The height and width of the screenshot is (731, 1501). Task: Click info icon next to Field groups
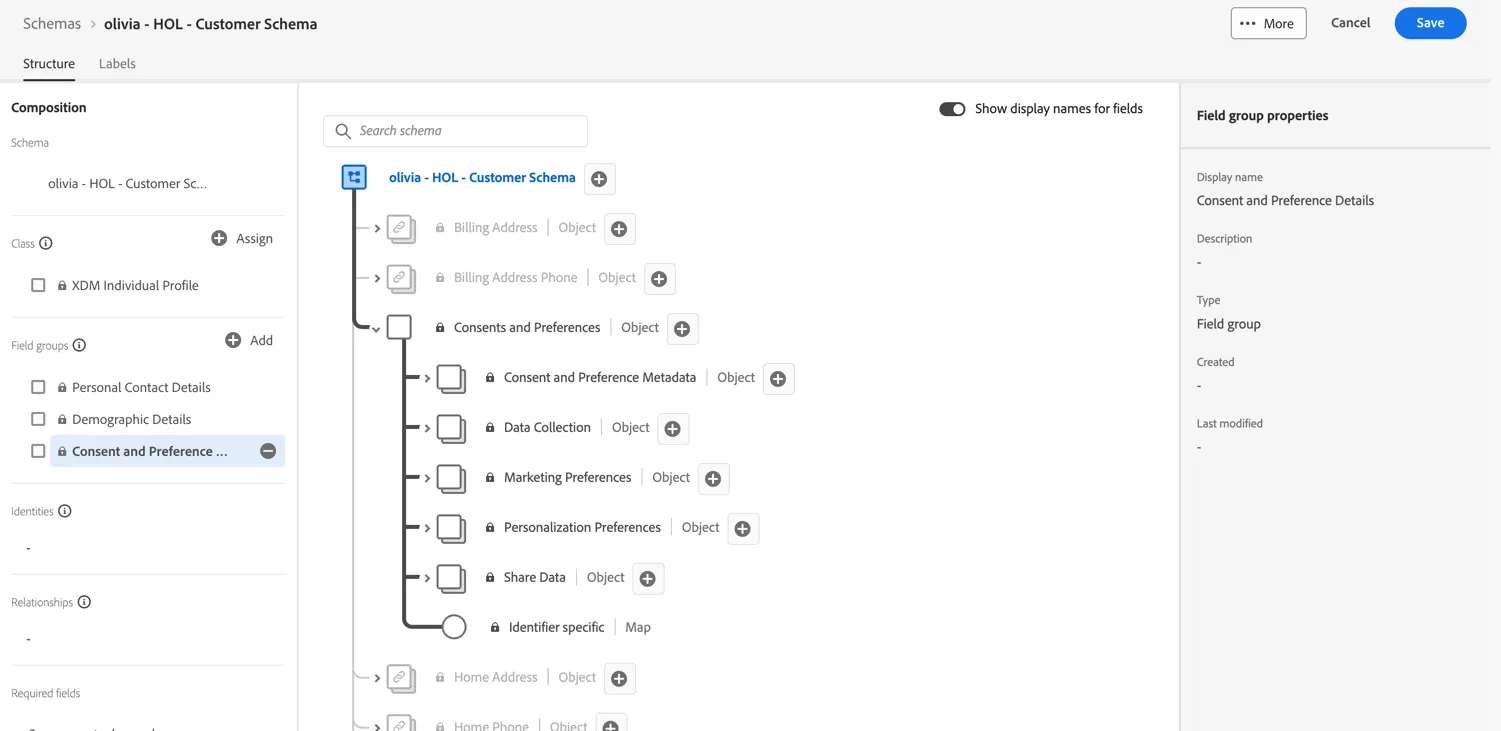coord(79,345)
